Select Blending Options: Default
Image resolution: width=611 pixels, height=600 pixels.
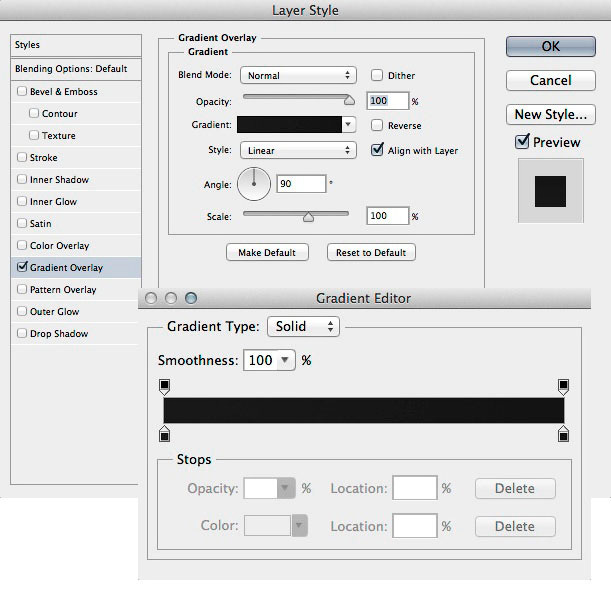pos(71,69)
